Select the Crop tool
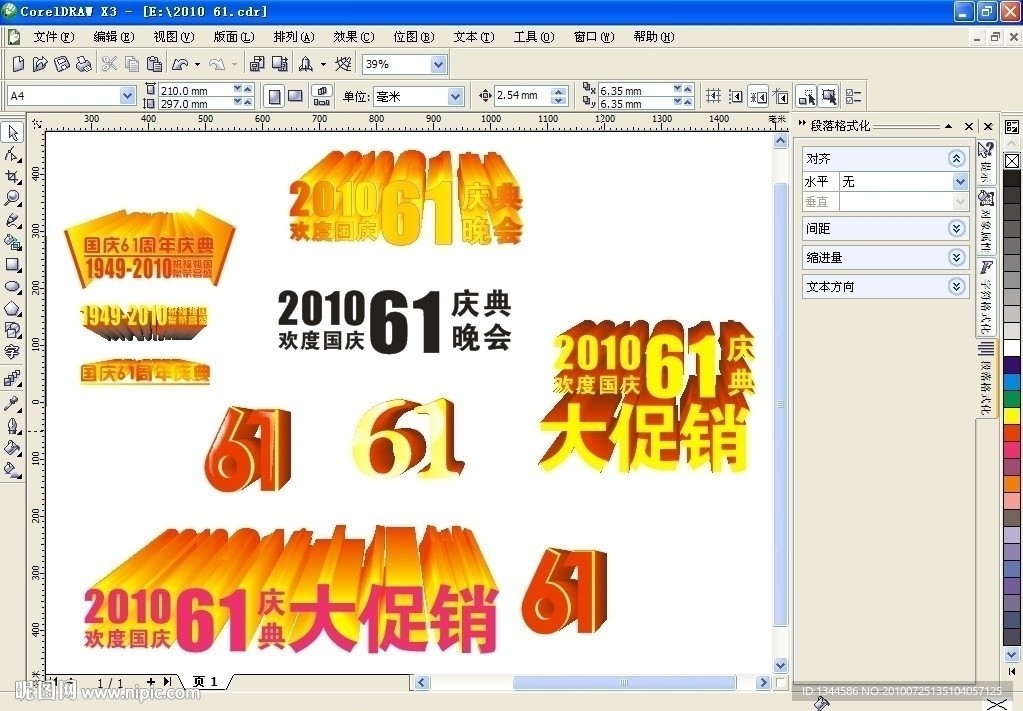This screenshot has height=711, width=1023. (13, 176)
